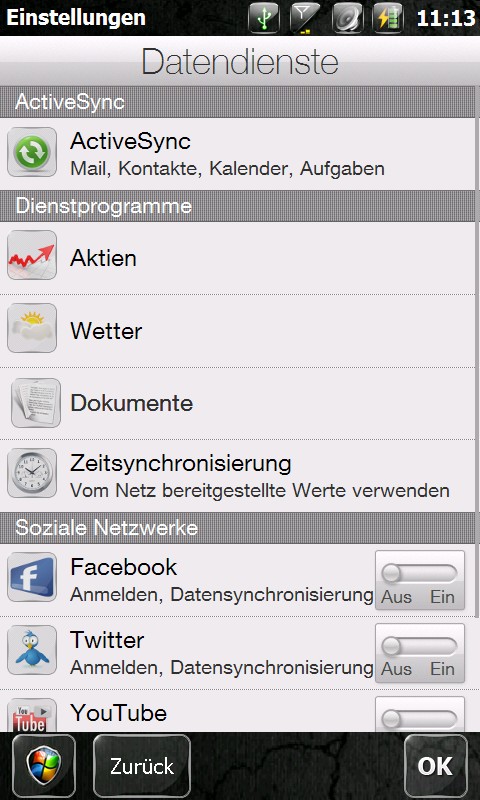Toggle the Facebook Aus/Ein switch
This screenshot has height=800, width=480.
click(420, 580)
